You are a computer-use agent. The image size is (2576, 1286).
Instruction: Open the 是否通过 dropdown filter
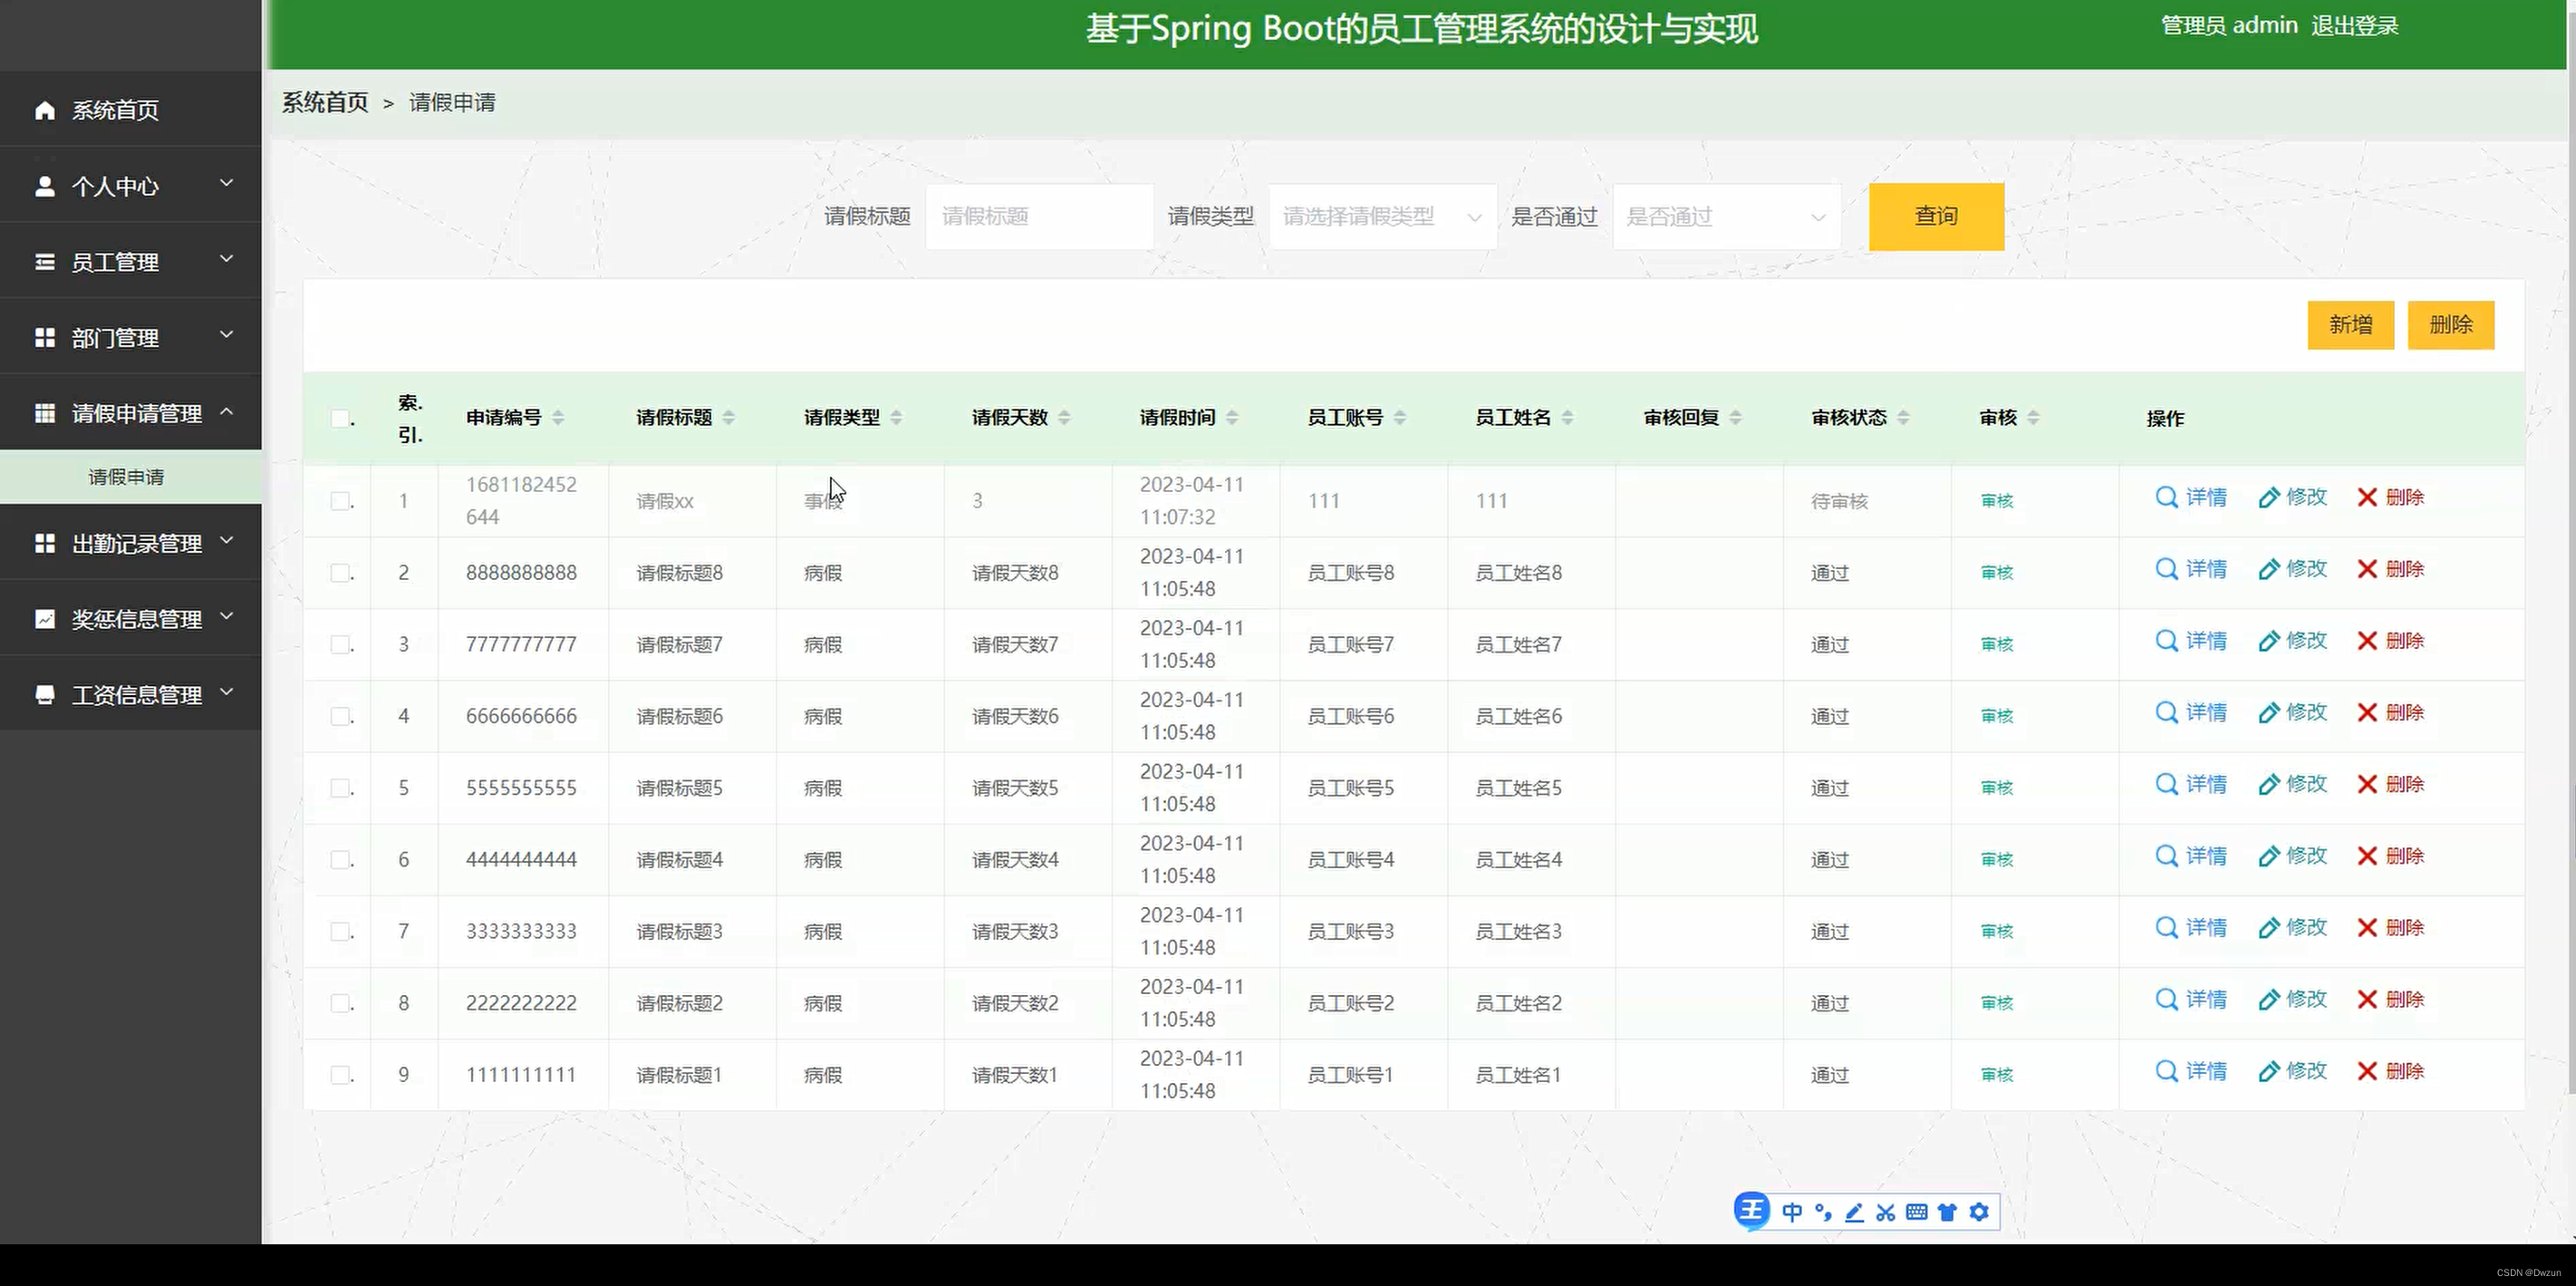pos(1726,217)
